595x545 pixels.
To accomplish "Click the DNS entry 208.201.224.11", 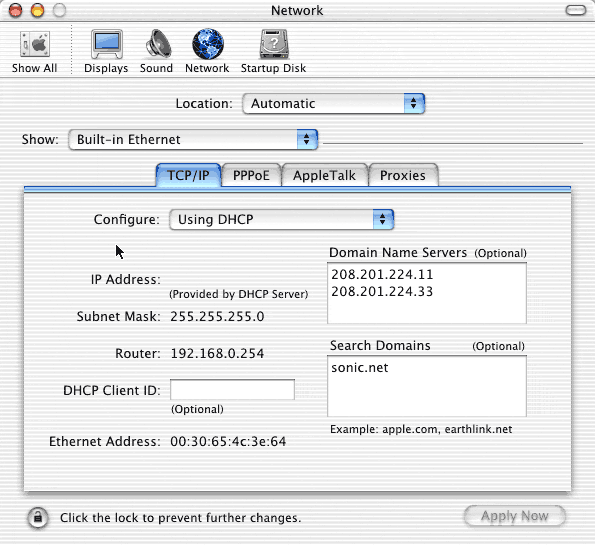I will tap(382, 274).
